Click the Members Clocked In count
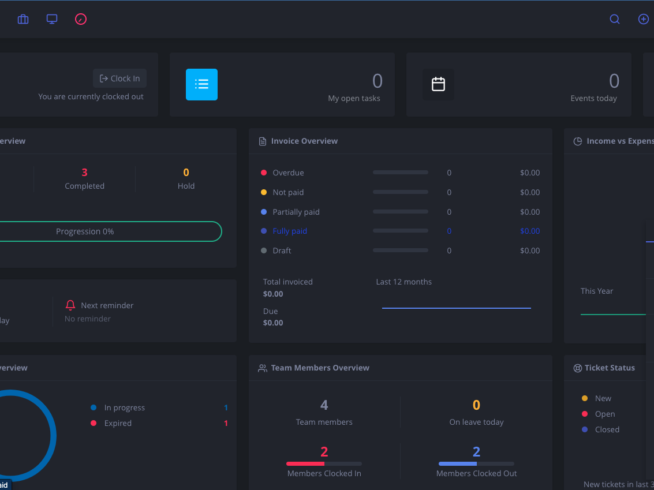Screen dimensions: 654x490 [324, 452]
